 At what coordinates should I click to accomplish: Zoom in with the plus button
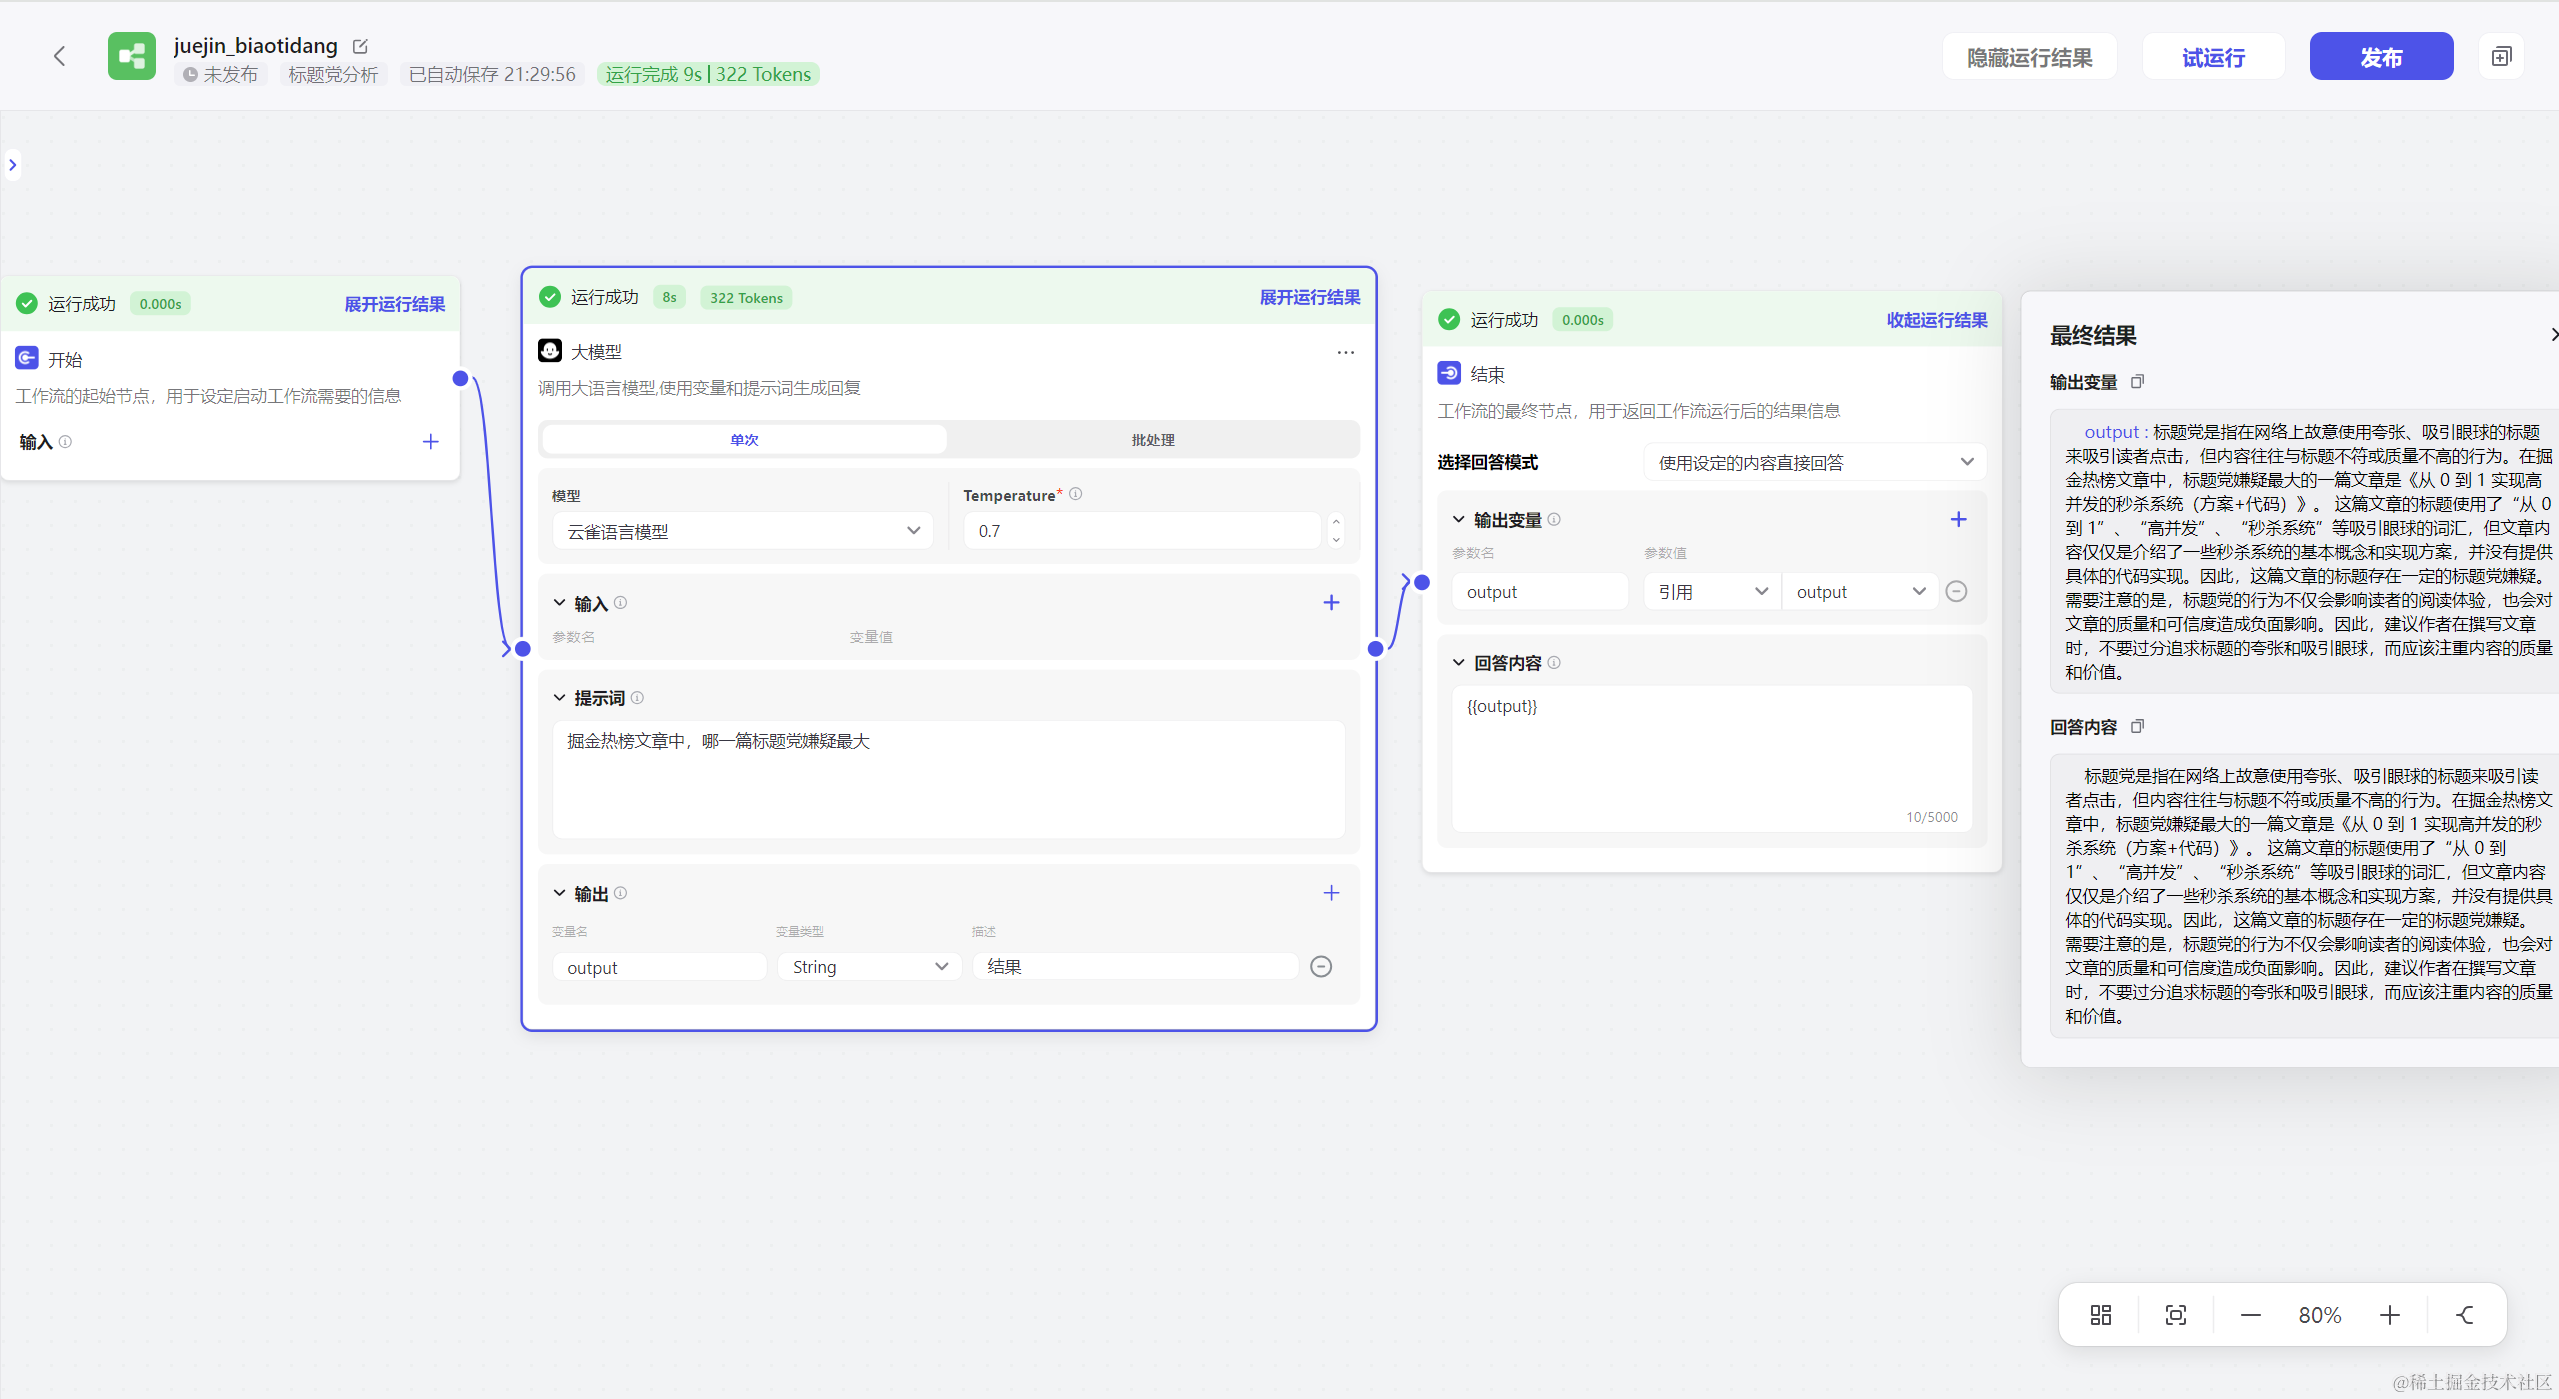(x=2389, y=1315)
